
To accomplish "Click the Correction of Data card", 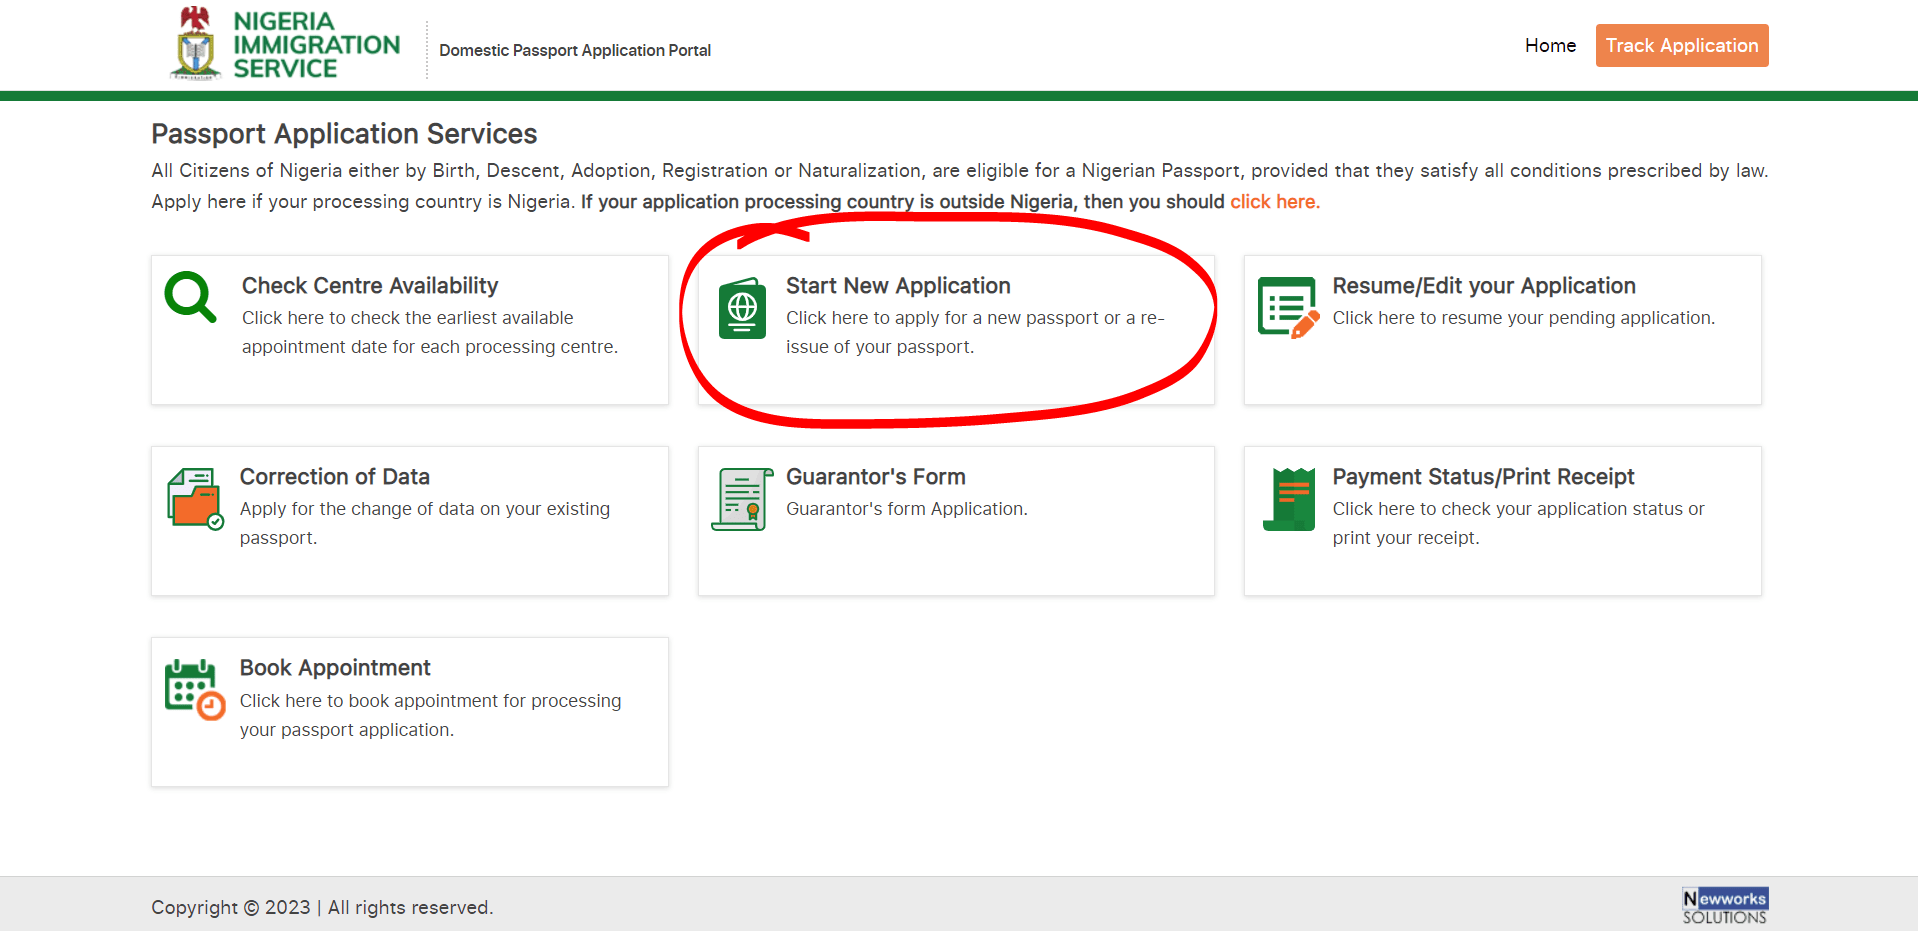I will (409, 520).
